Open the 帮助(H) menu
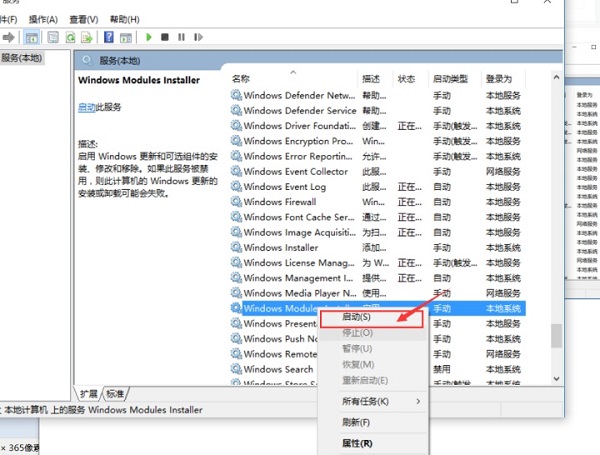 click(x=125, y=20)
